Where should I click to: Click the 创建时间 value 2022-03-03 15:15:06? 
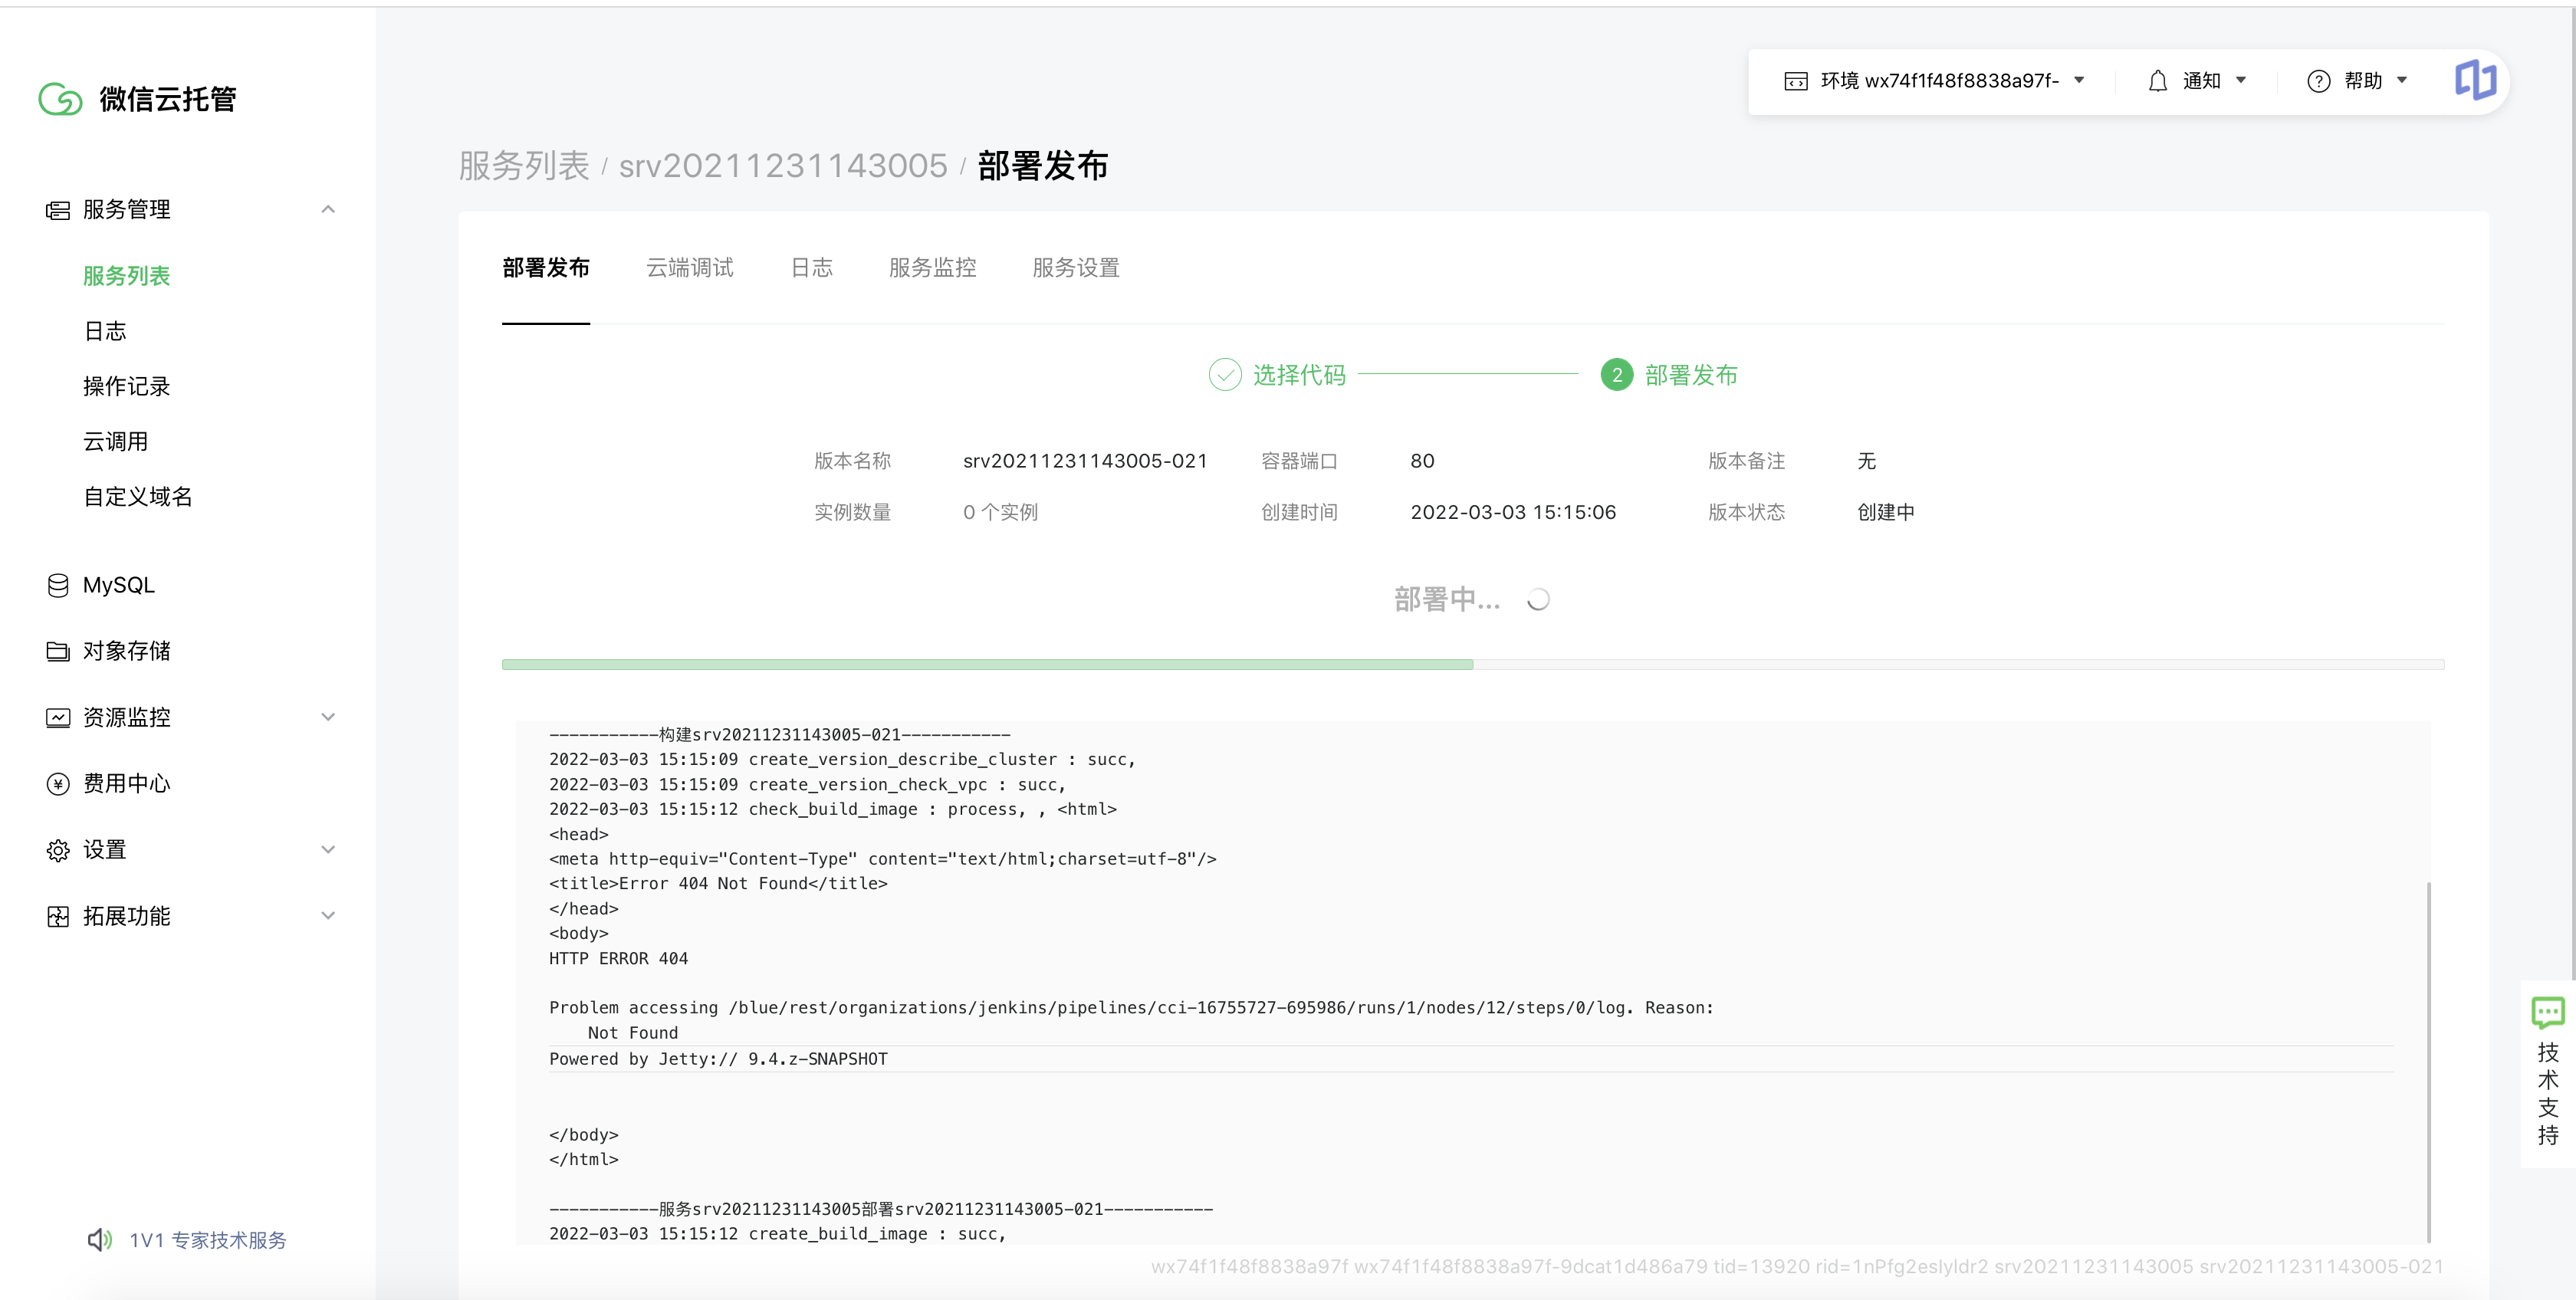click(1513, 512)
